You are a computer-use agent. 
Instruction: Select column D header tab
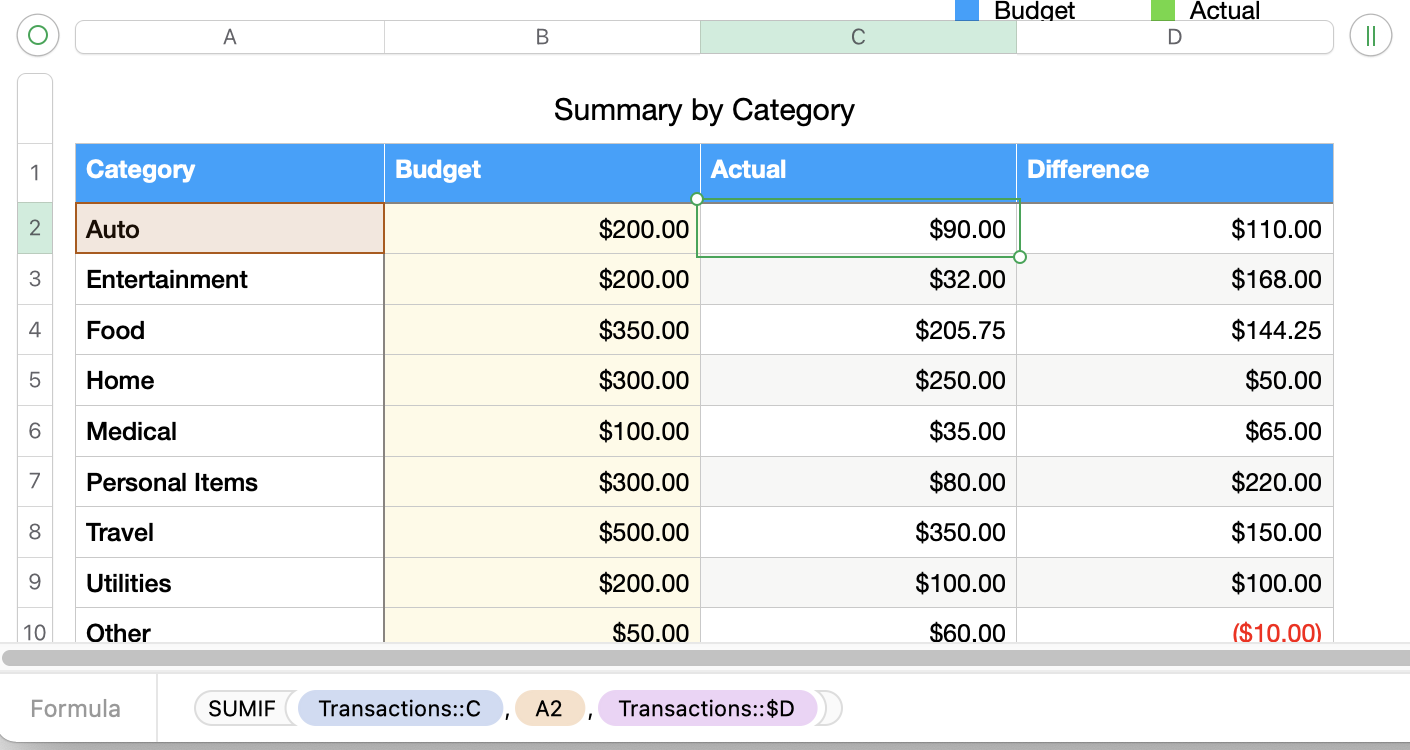tap(1174, 37)
